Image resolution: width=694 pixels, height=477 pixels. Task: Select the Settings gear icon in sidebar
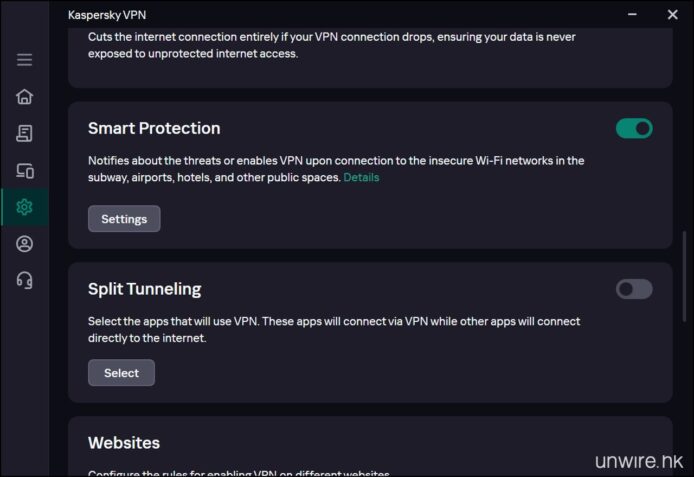point(24,207)
